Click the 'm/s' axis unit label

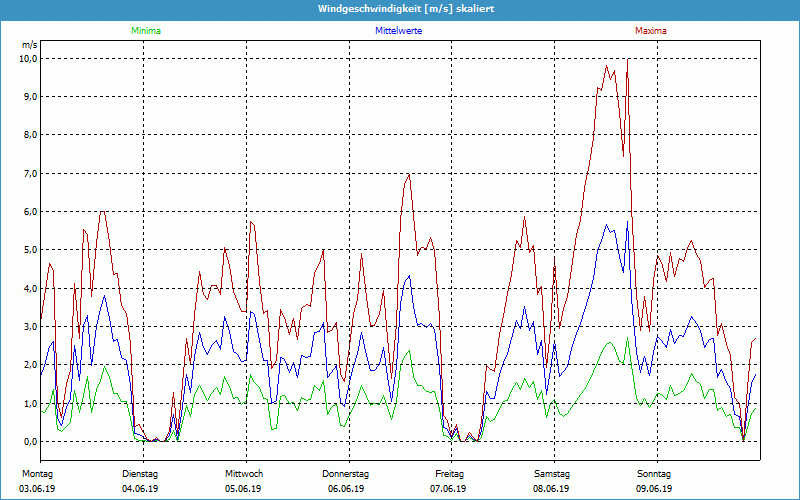30,45
